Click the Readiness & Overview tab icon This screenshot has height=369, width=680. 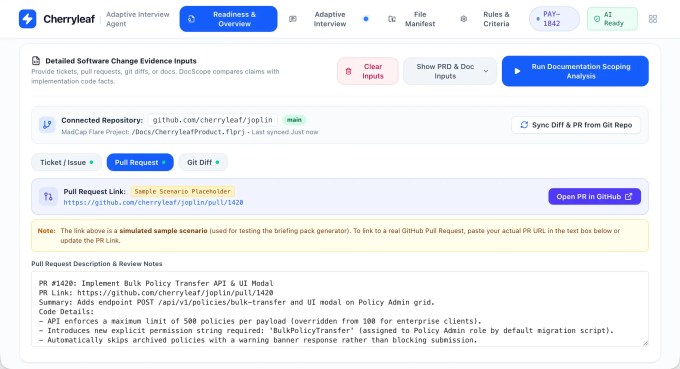click(191, 19)
